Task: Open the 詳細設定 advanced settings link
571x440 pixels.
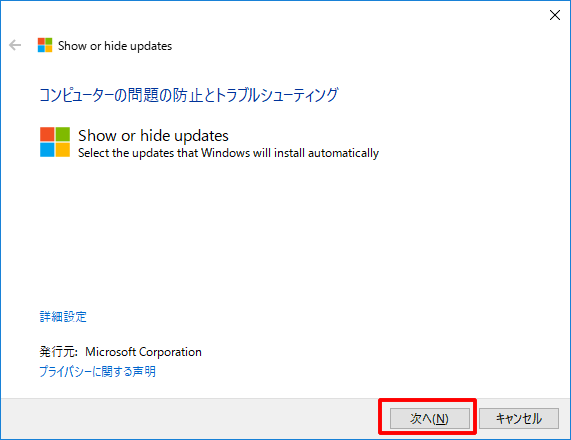Action: pos(63,317)
